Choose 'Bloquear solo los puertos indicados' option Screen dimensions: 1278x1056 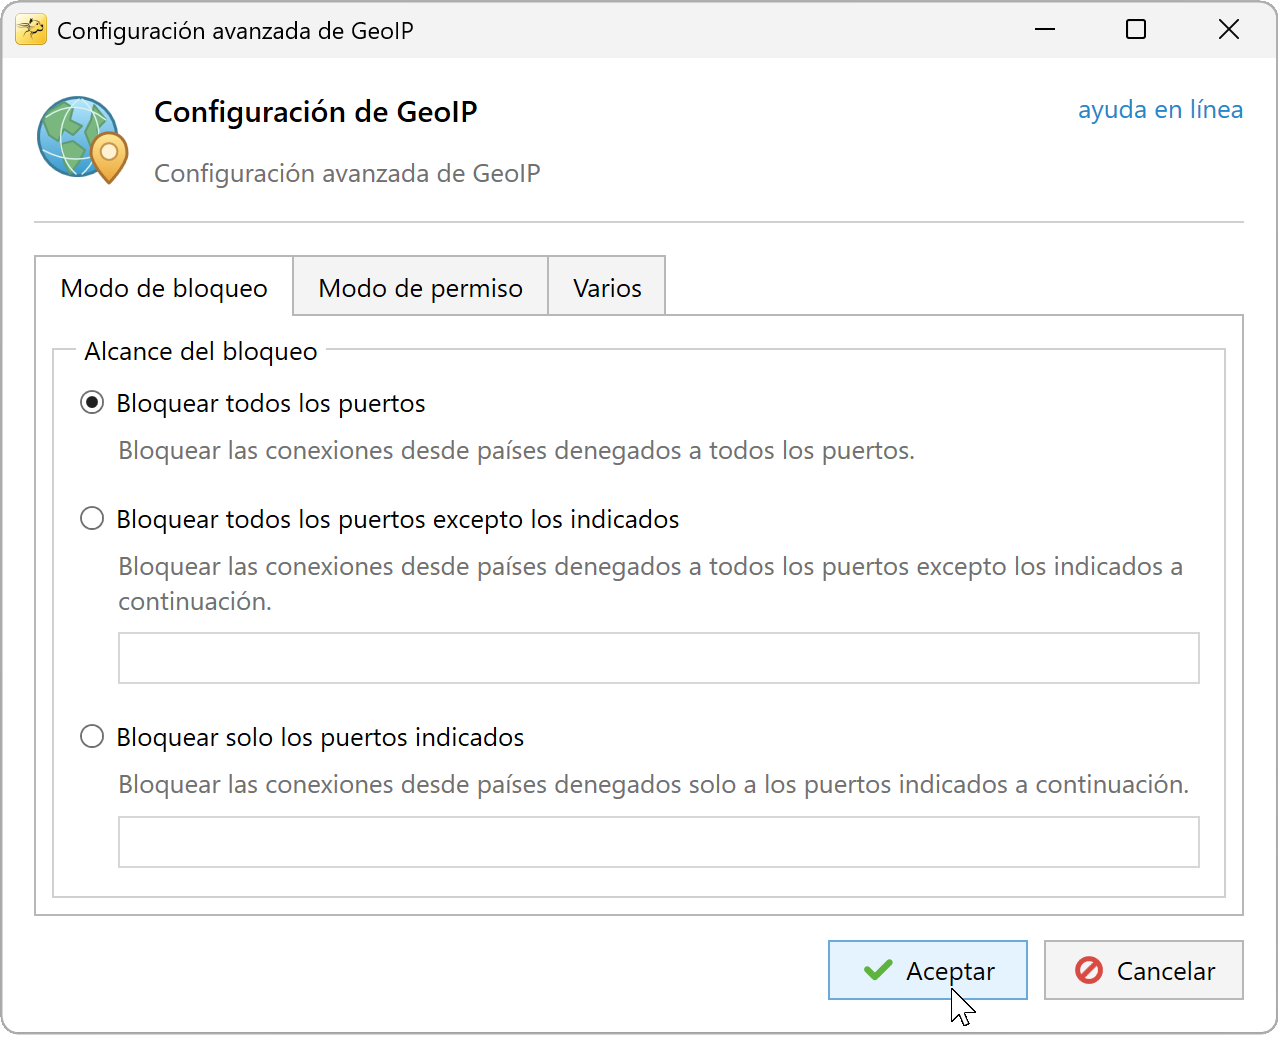pos(92,737)
